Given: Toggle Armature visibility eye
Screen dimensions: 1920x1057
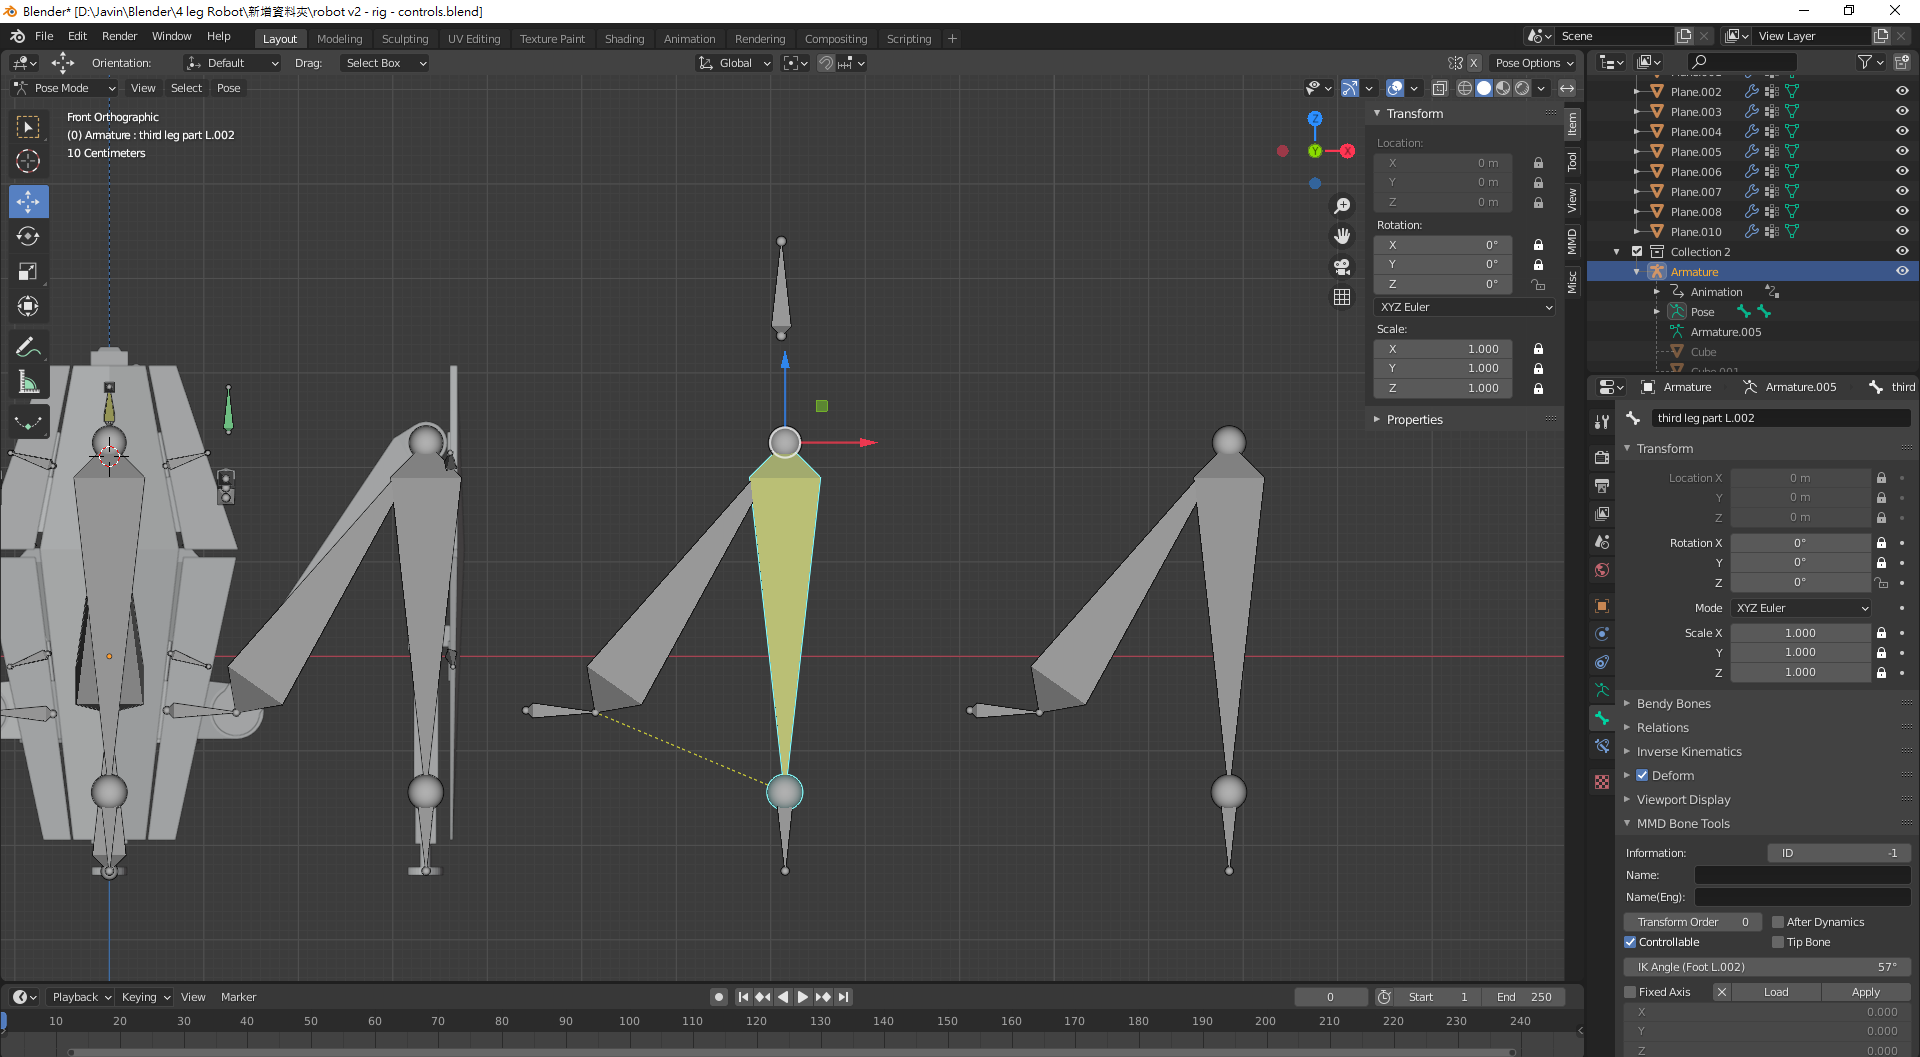Looking at the screenshot, I should tap(1902, 271).
